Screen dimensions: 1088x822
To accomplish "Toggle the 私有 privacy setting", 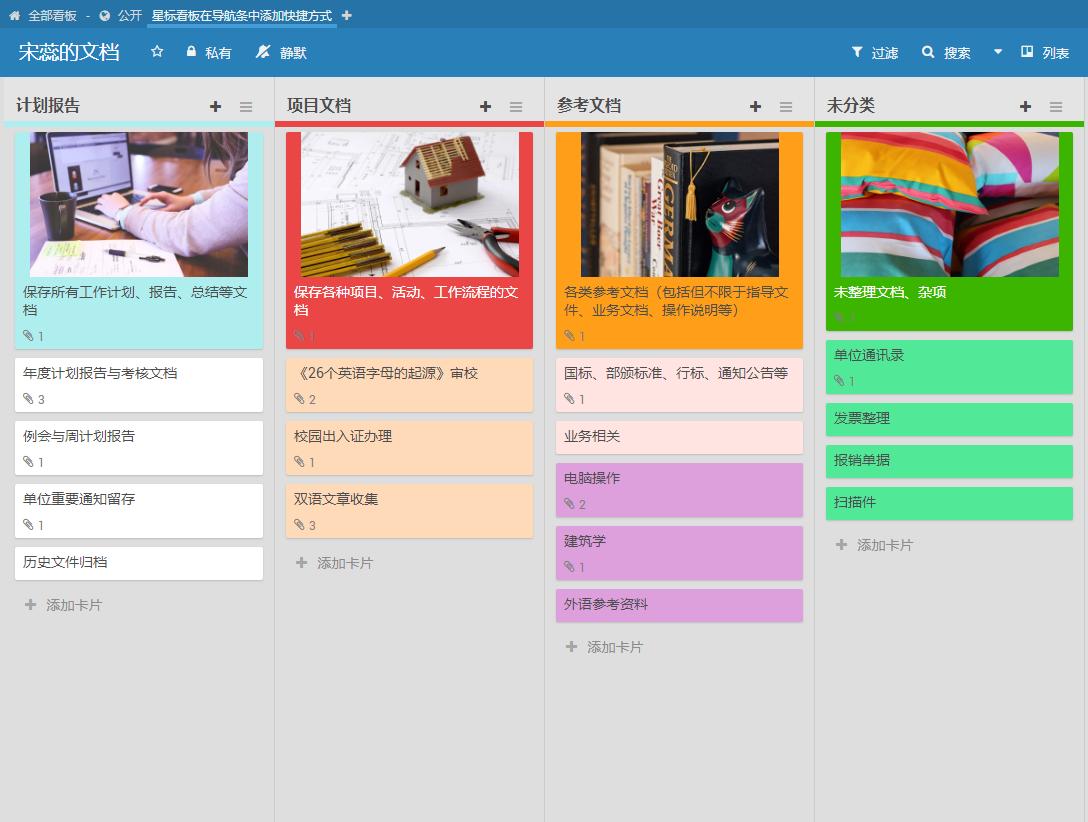I will point(209,53).
